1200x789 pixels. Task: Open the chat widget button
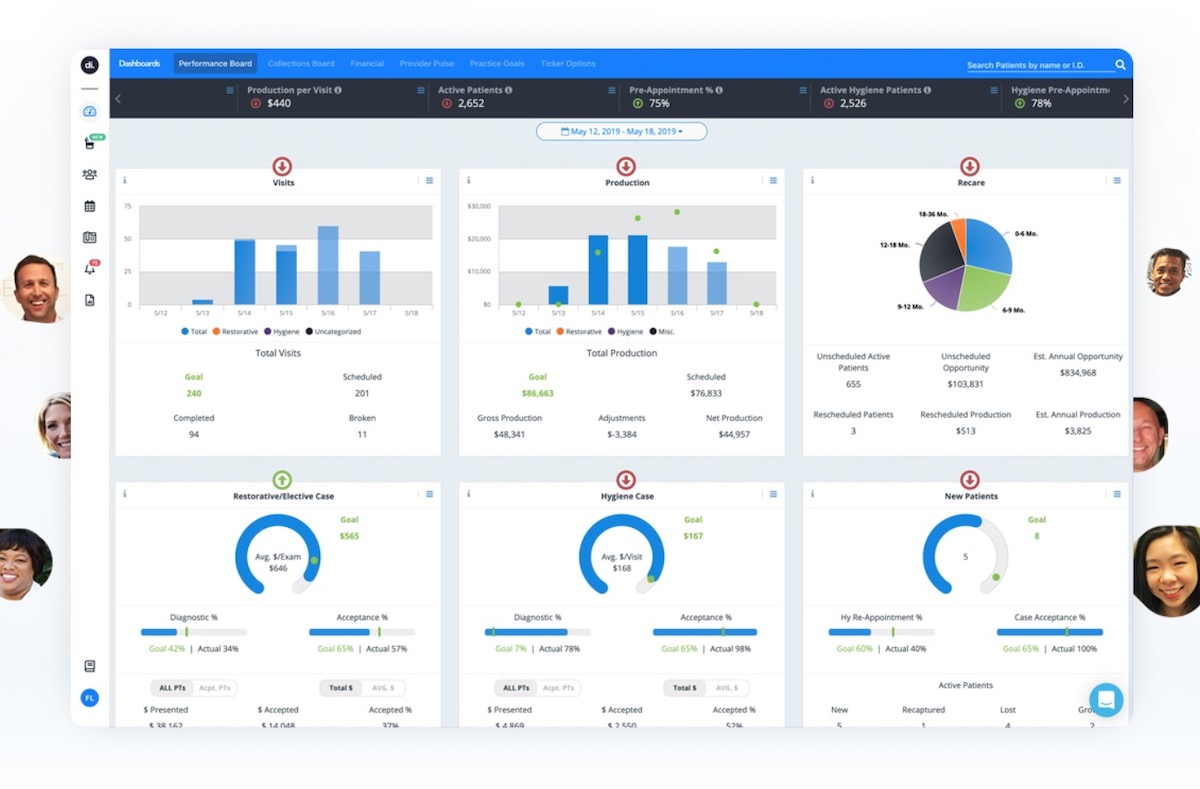coord(1106,700)
